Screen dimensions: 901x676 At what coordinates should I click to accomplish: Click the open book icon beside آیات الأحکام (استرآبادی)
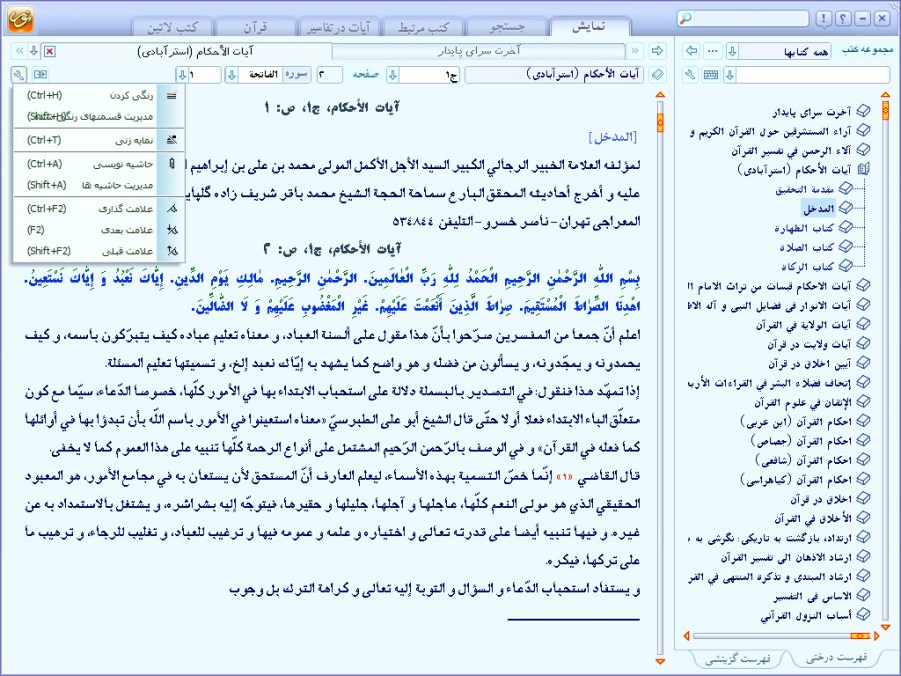click(863, 170)
